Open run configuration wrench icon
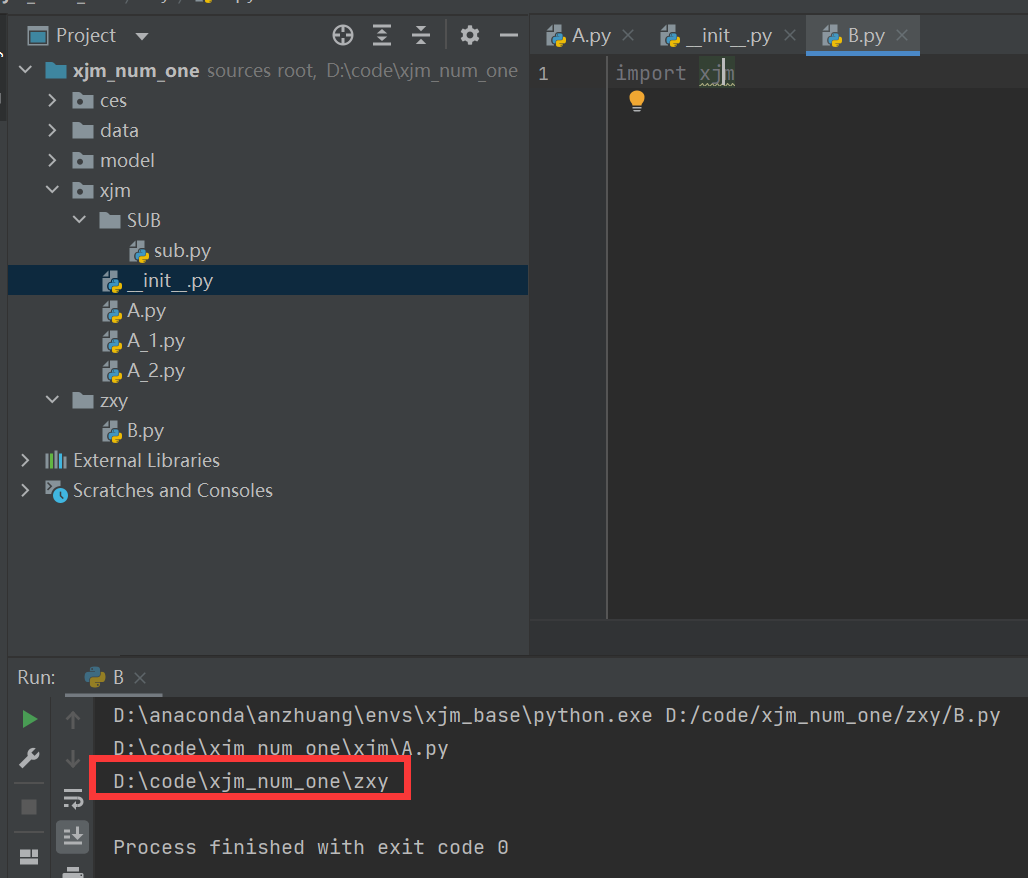1028x878 pixels. pyautogui.click(x=29, y=758)
